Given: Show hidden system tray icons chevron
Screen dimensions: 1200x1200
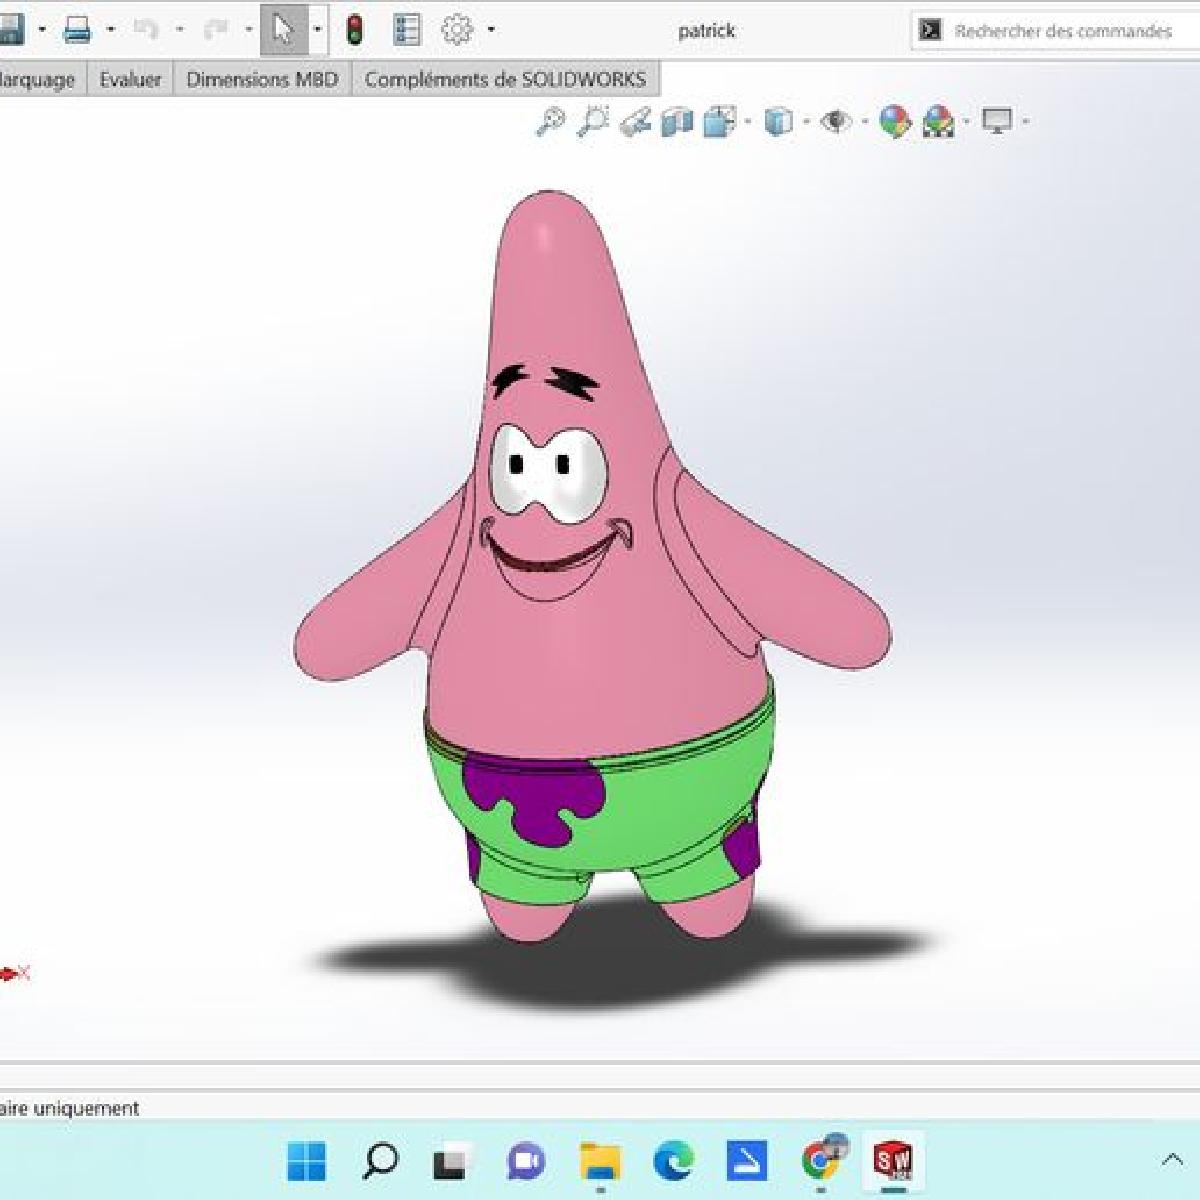Looking at the screenshot, I should click(1172, 1161).
